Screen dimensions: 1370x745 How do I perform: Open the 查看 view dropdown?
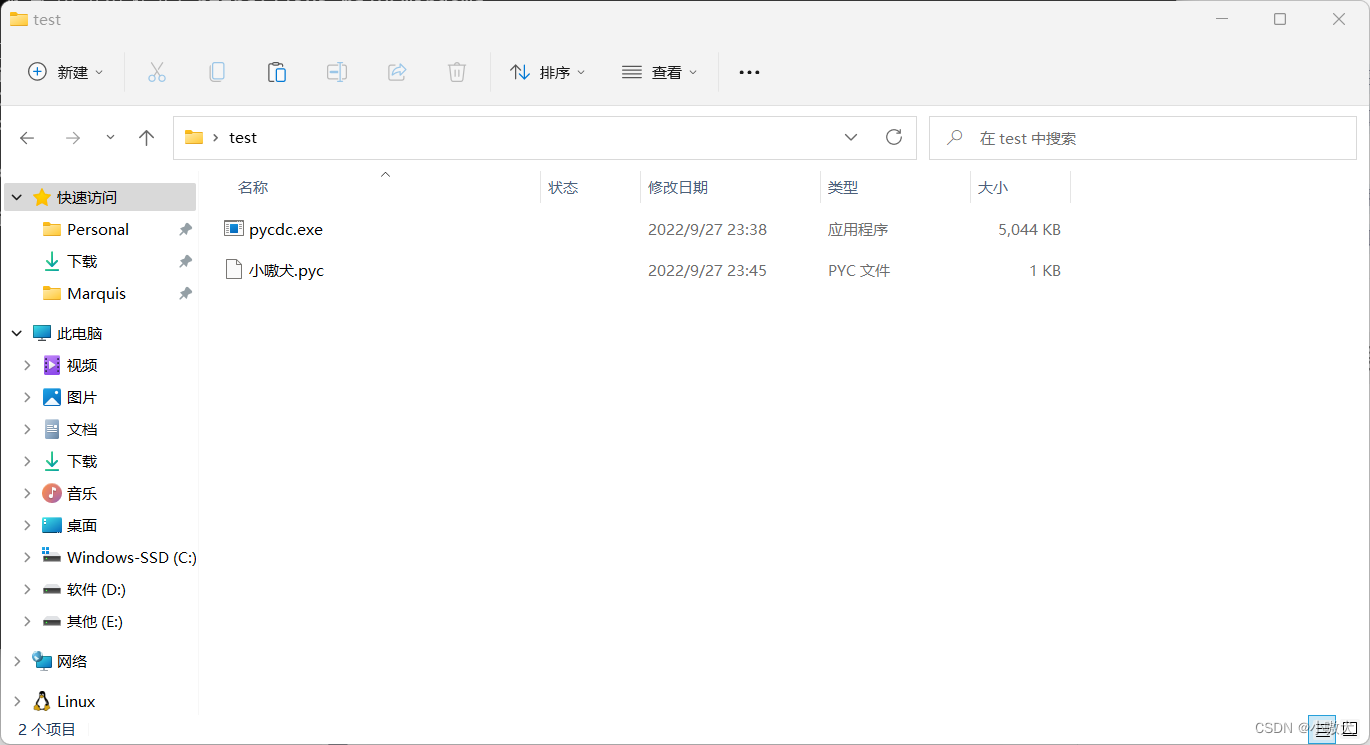pos(660,71)
